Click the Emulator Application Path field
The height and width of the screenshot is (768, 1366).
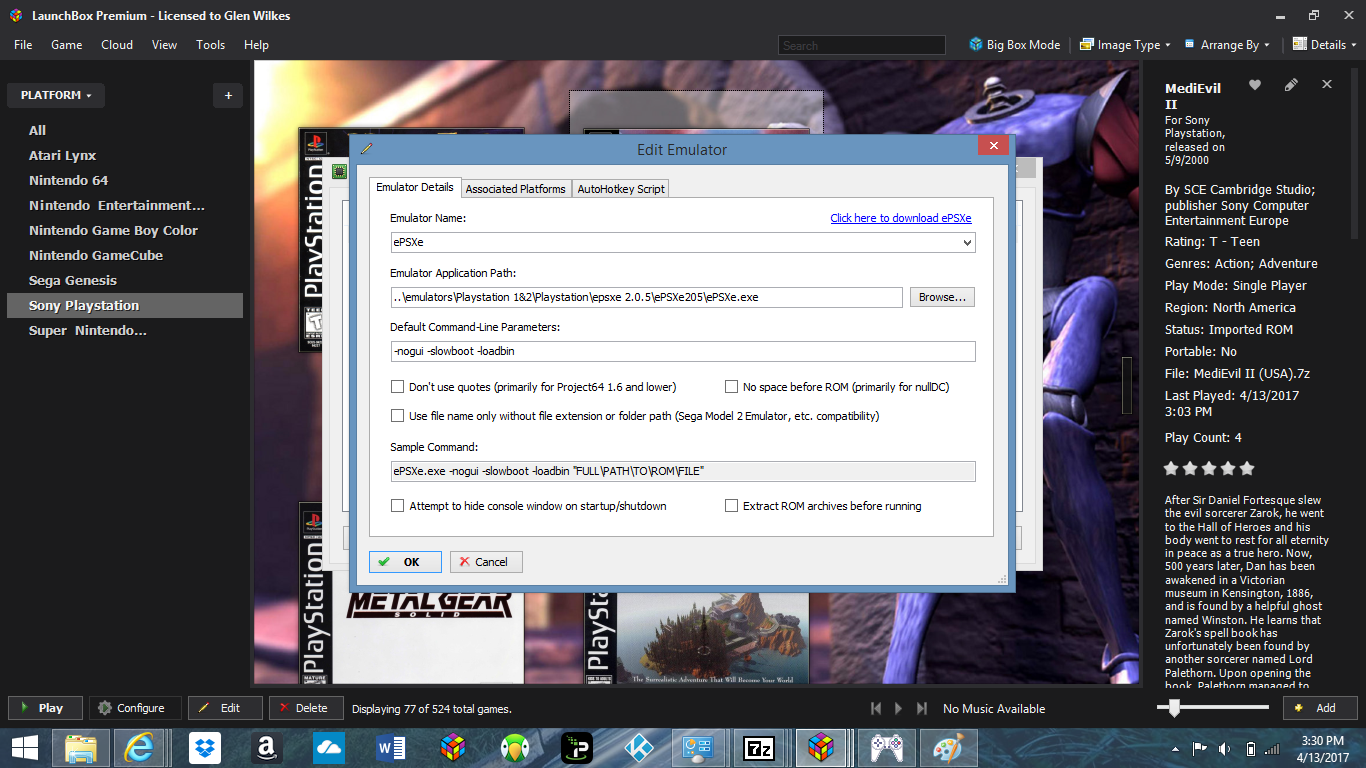(647, 297)
